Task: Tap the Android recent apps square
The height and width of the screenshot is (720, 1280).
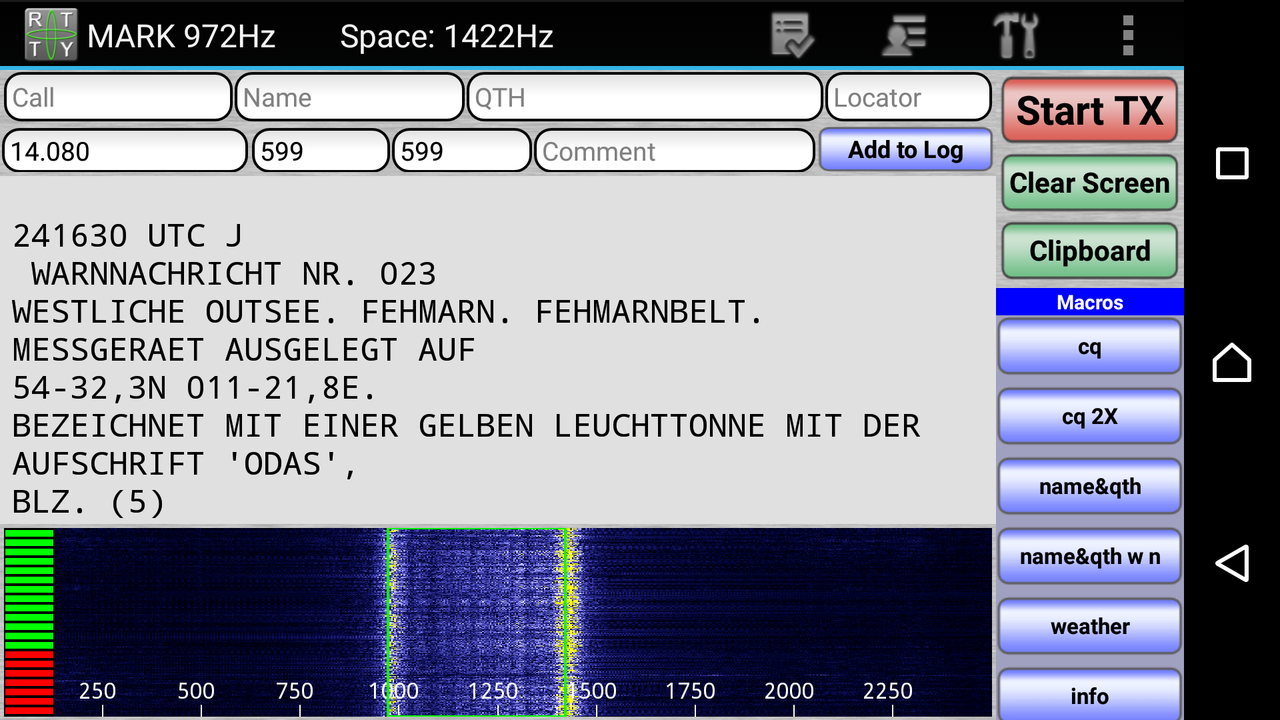Action: [x=1232, y=163]
